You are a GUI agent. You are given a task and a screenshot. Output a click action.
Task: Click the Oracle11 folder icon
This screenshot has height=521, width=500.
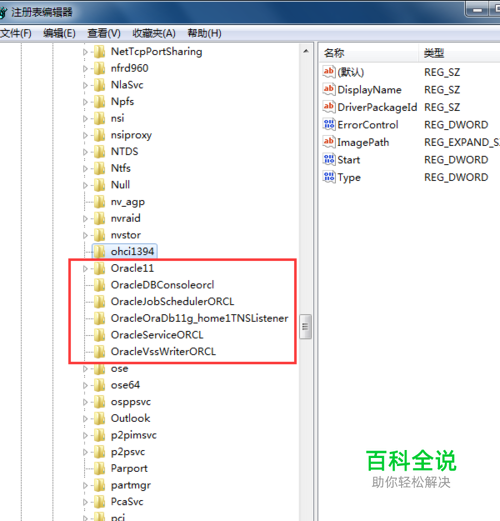[99, 268]
